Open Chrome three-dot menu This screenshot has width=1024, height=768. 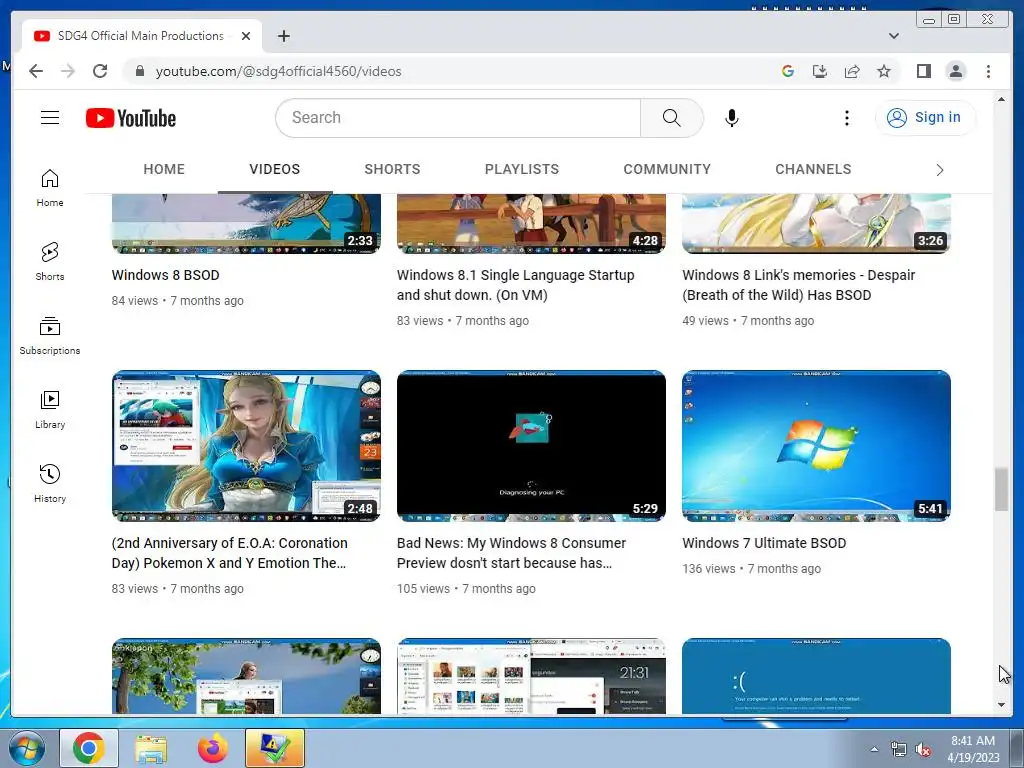point(988,71)
